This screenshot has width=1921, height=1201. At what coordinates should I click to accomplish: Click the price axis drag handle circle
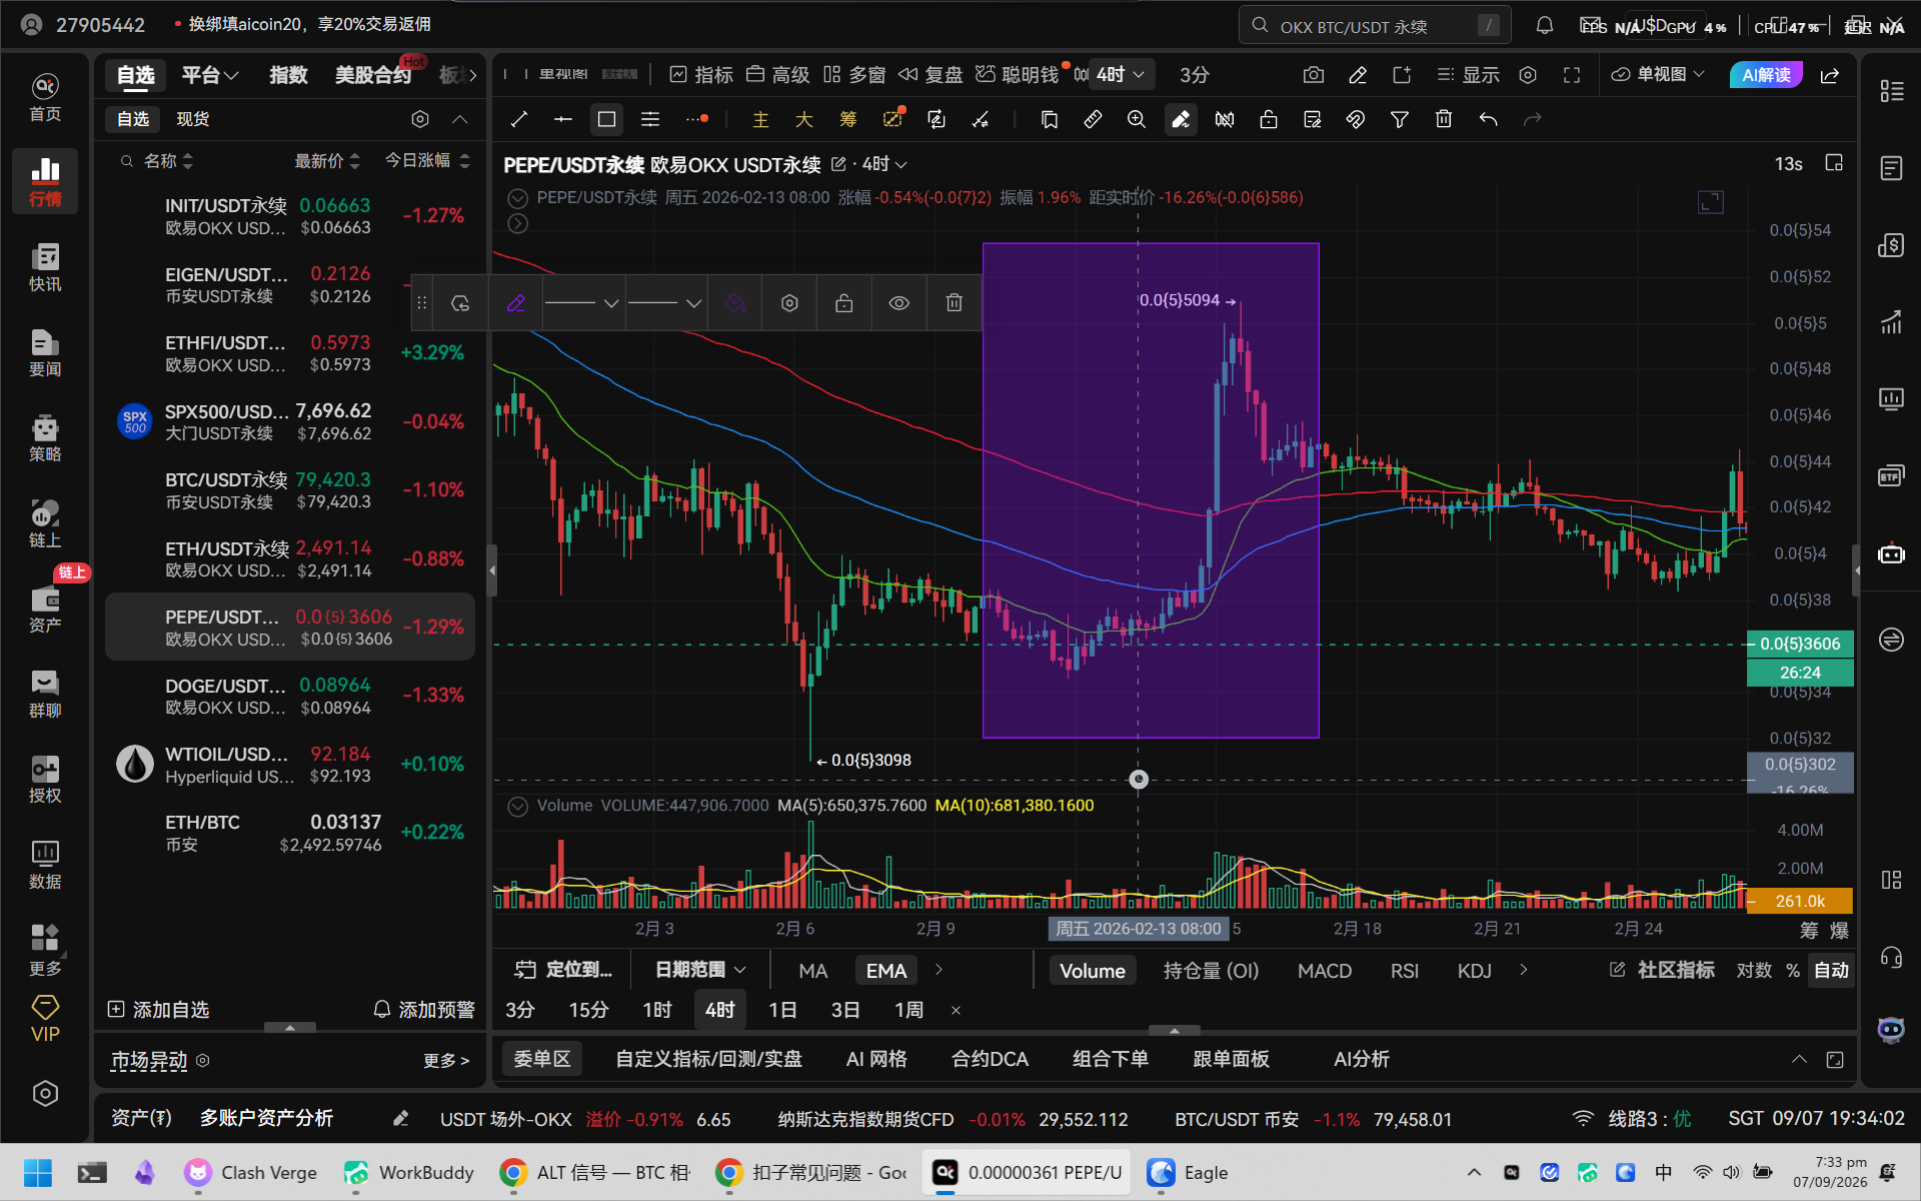[1138, 779]
